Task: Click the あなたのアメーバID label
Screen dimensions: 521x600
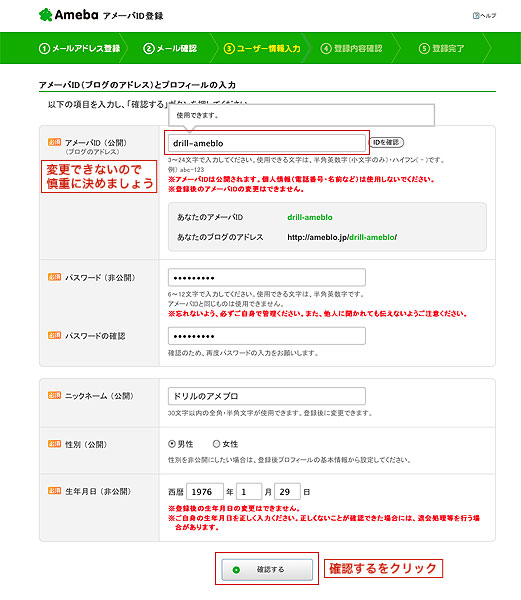Action: pos(210,217)
